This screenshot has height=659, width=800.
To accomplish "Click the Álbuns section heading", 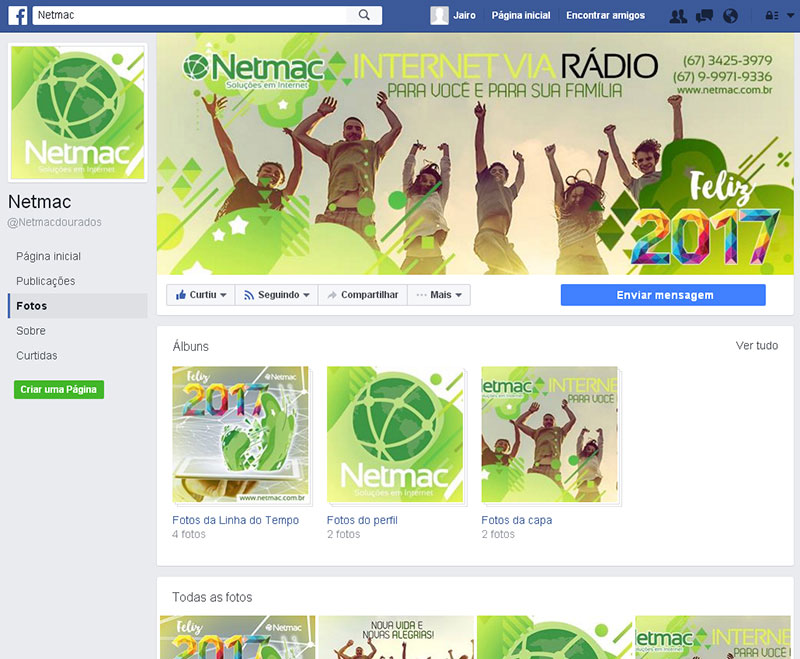I will (191, 347).
